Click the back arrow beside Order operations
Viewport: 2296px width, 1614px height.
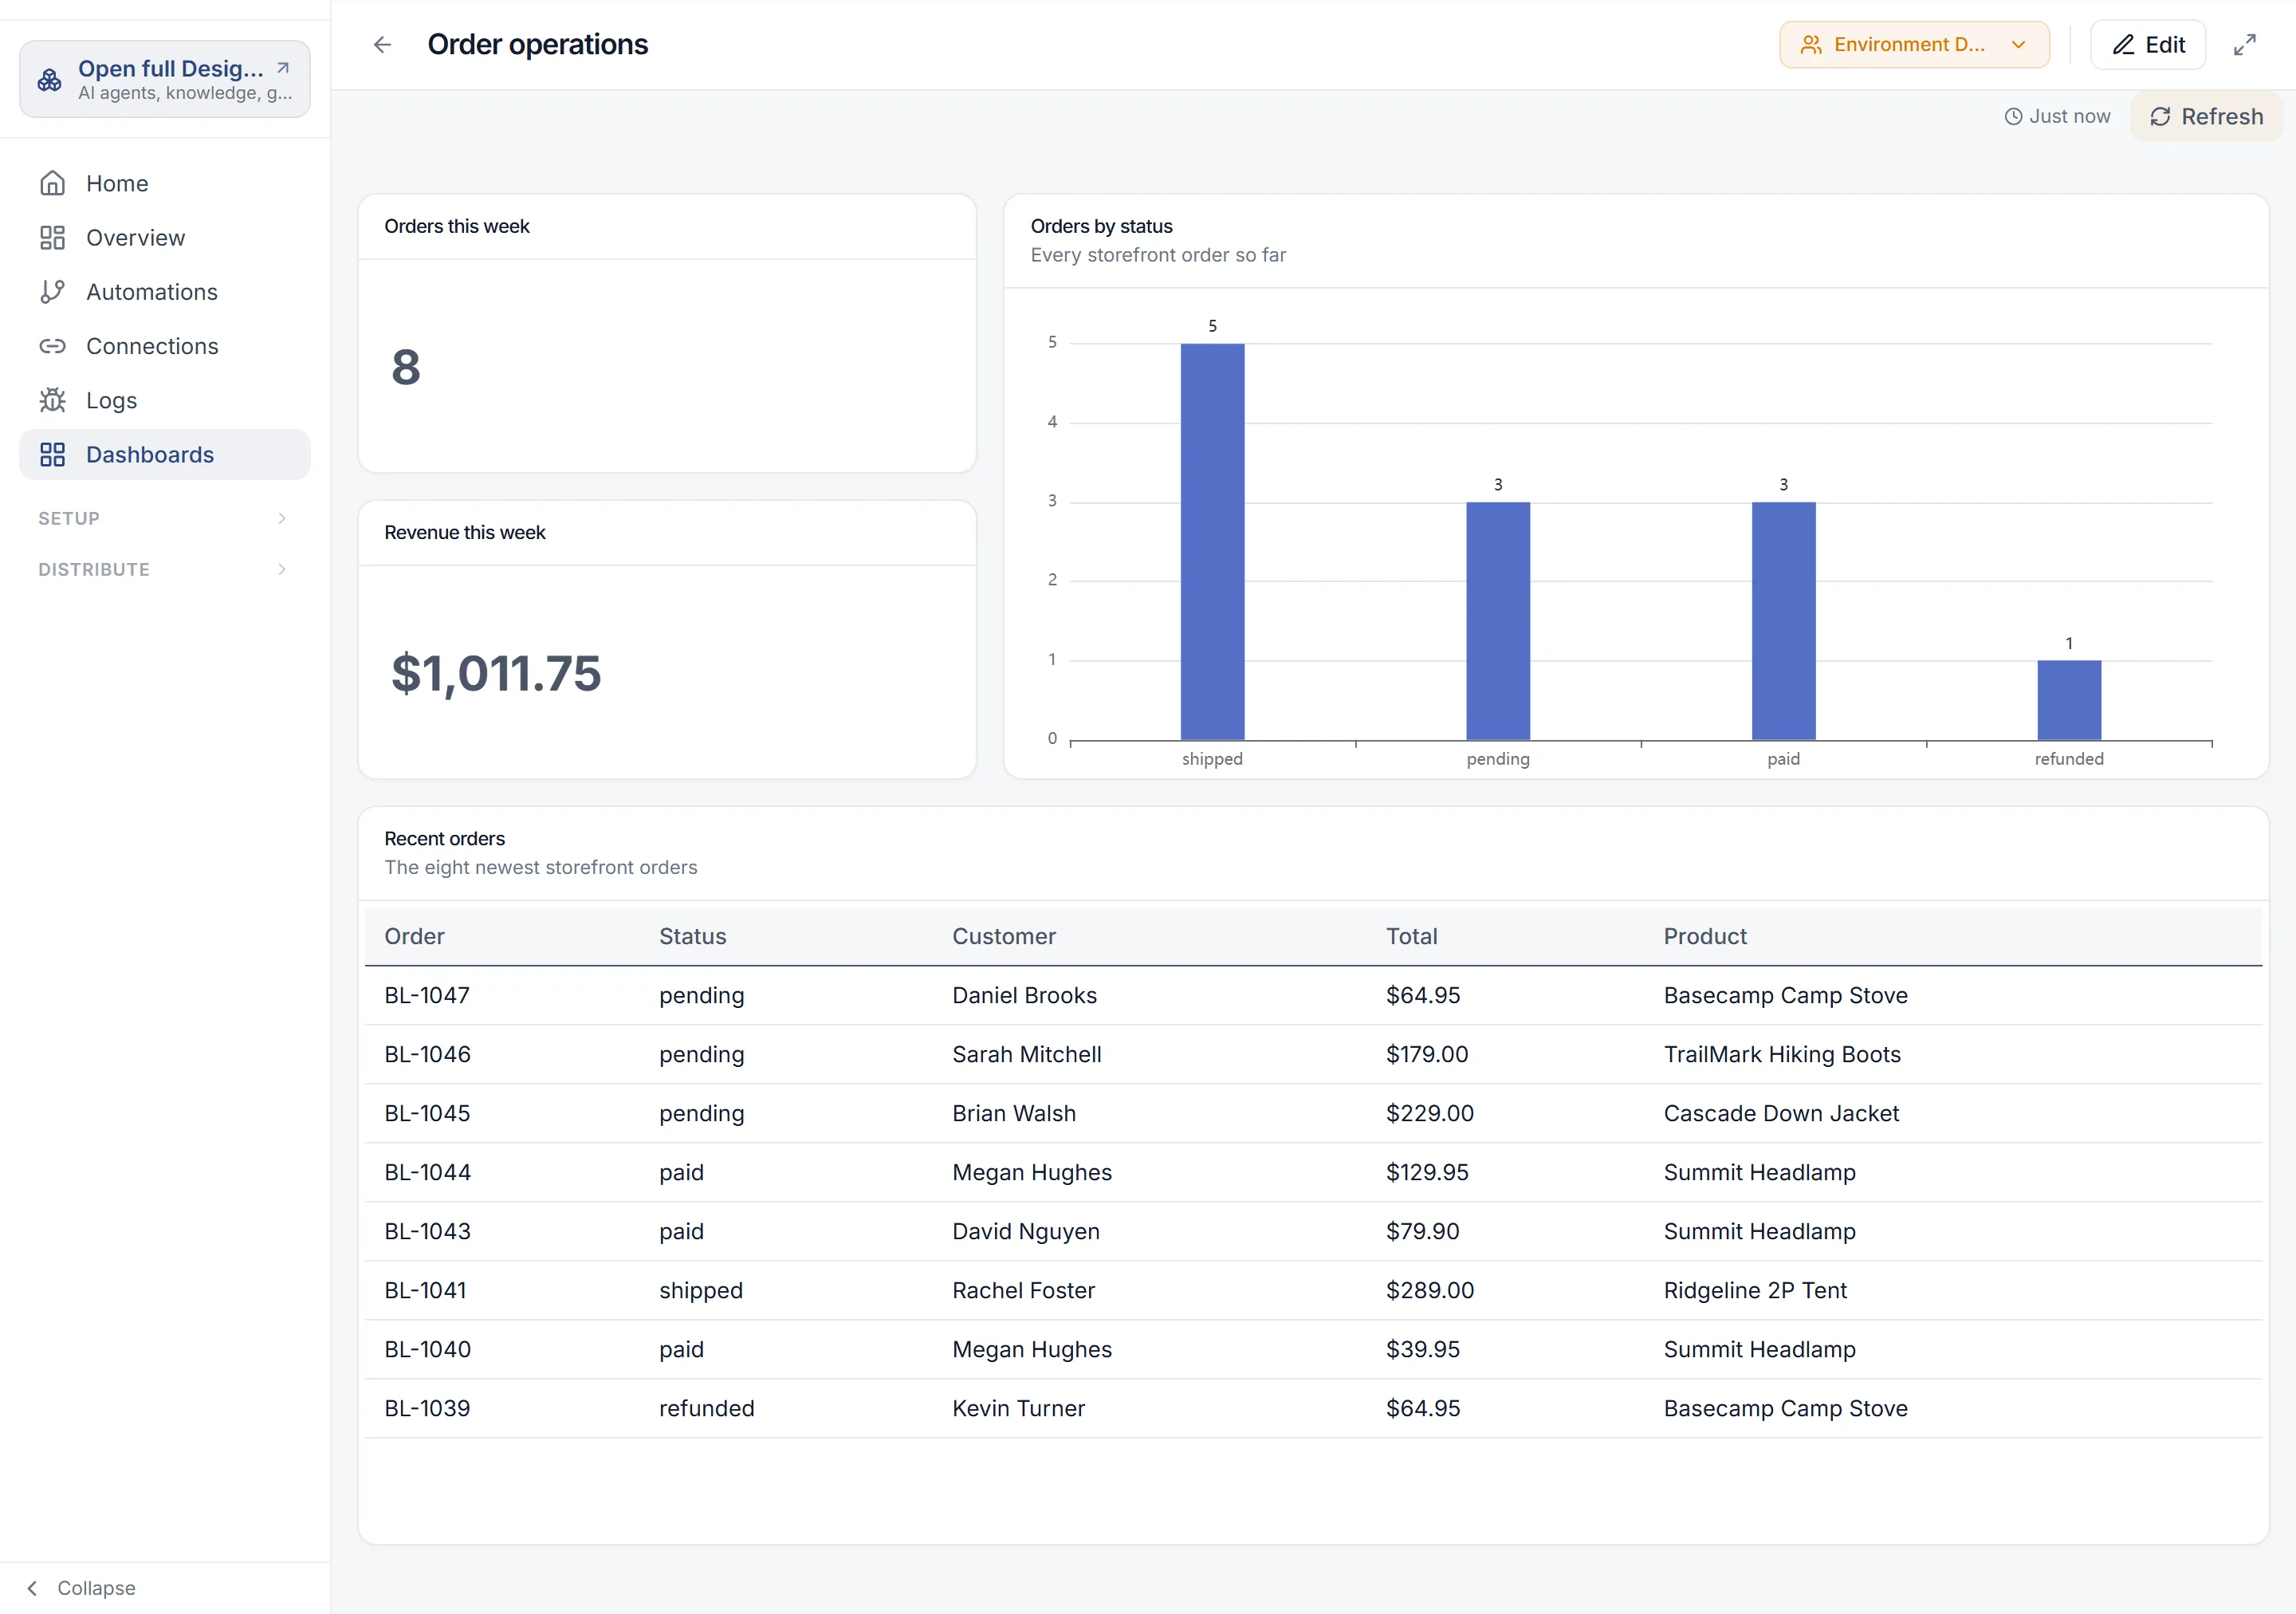(x=382, y=45)
